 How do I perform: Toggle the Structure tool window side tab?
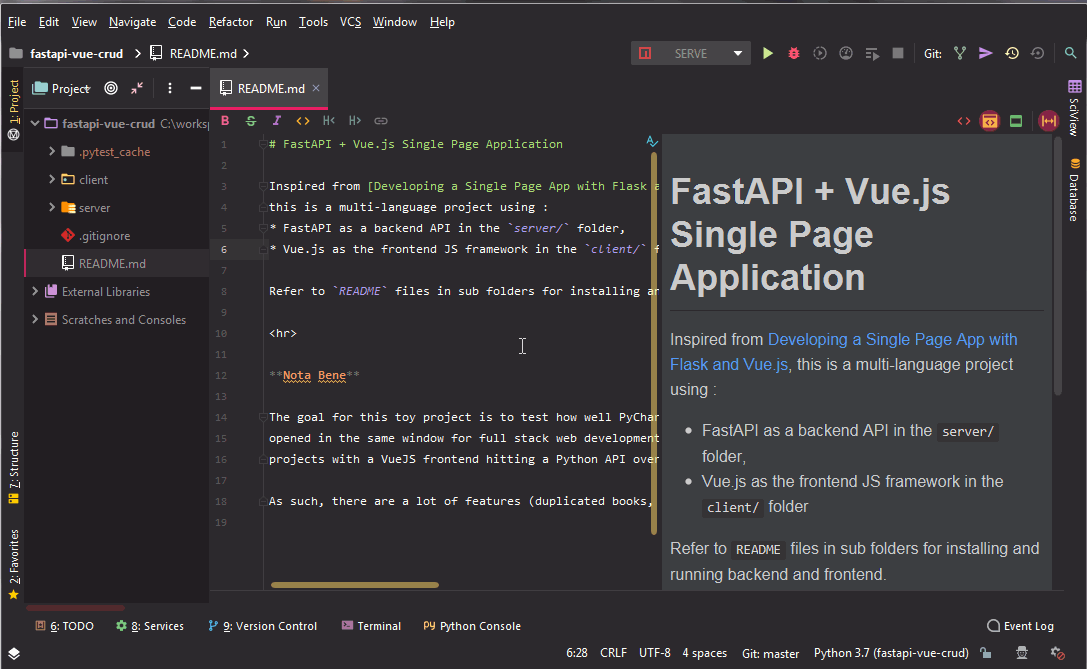click(x=14, y=467)
